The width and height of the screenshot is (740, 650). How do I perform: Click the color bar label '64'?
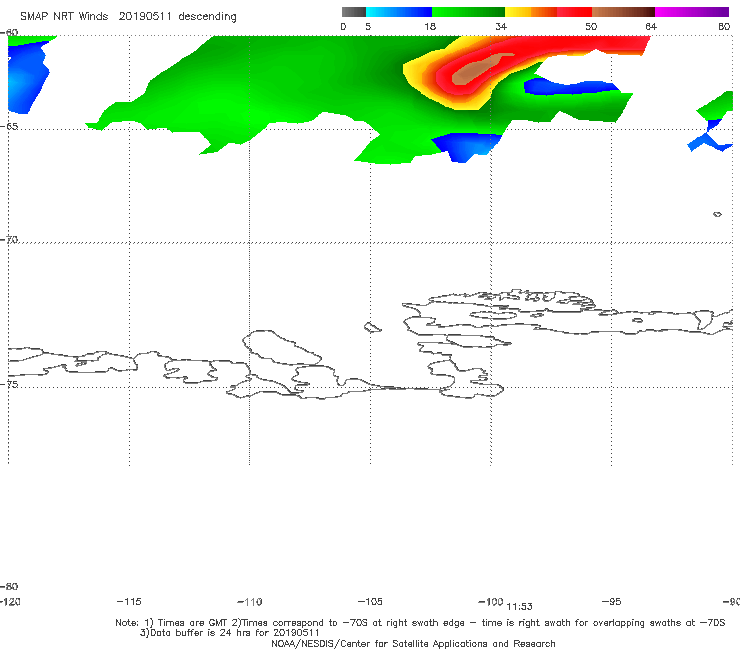[x=651, y=26]
